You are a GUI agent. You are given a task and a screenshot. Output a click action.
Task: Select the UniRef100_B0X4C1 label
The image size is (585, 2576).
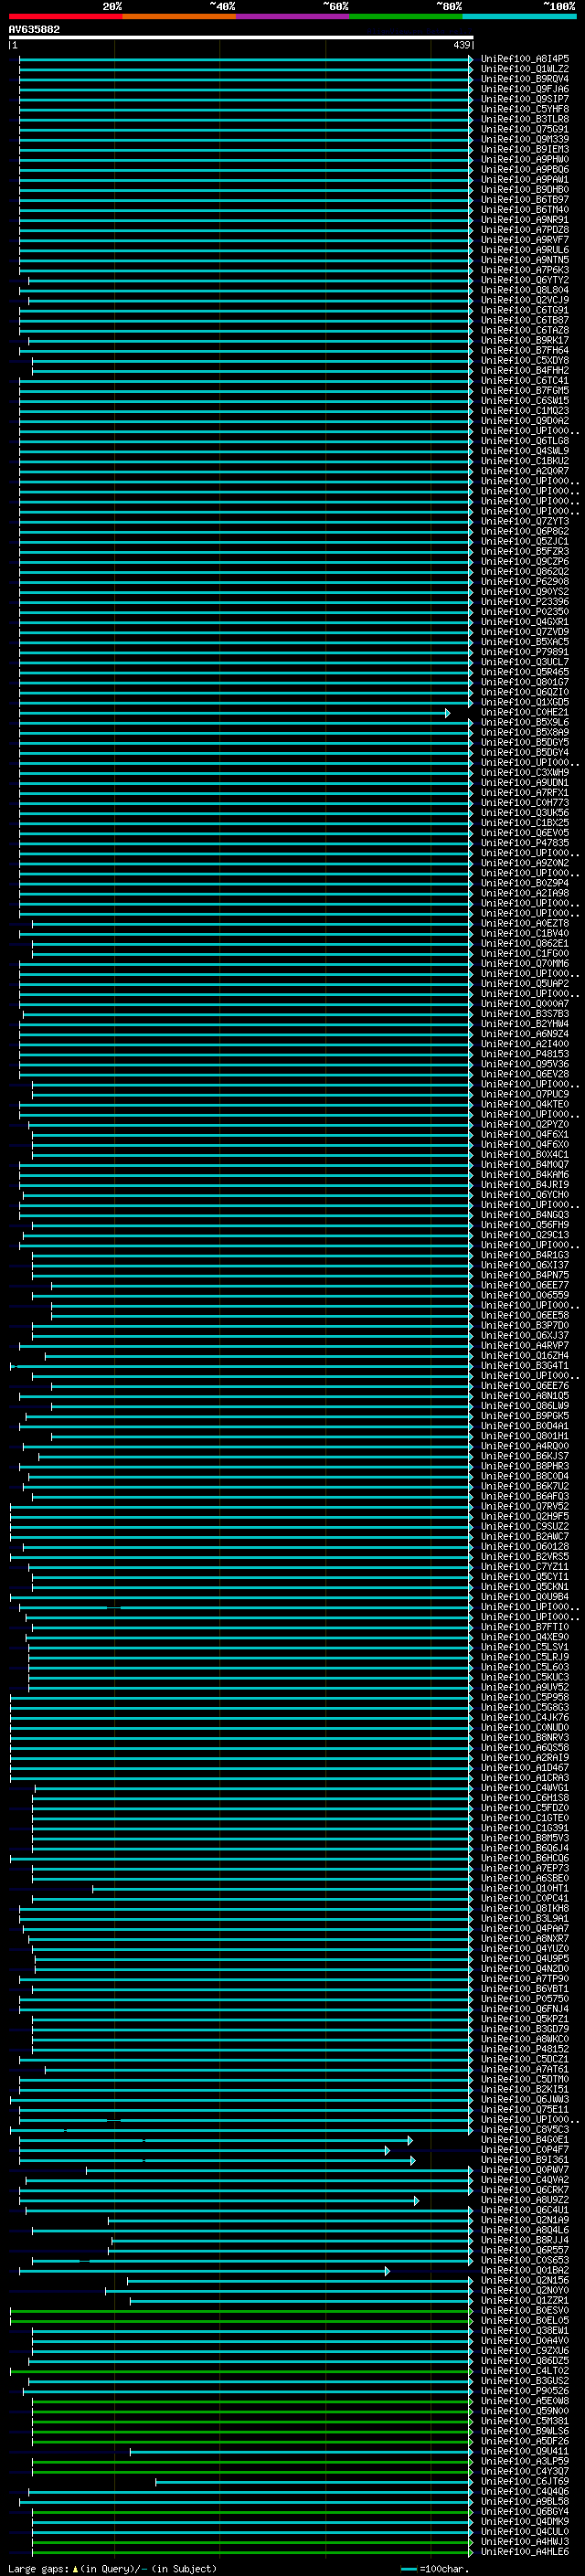pos(524,1154)
